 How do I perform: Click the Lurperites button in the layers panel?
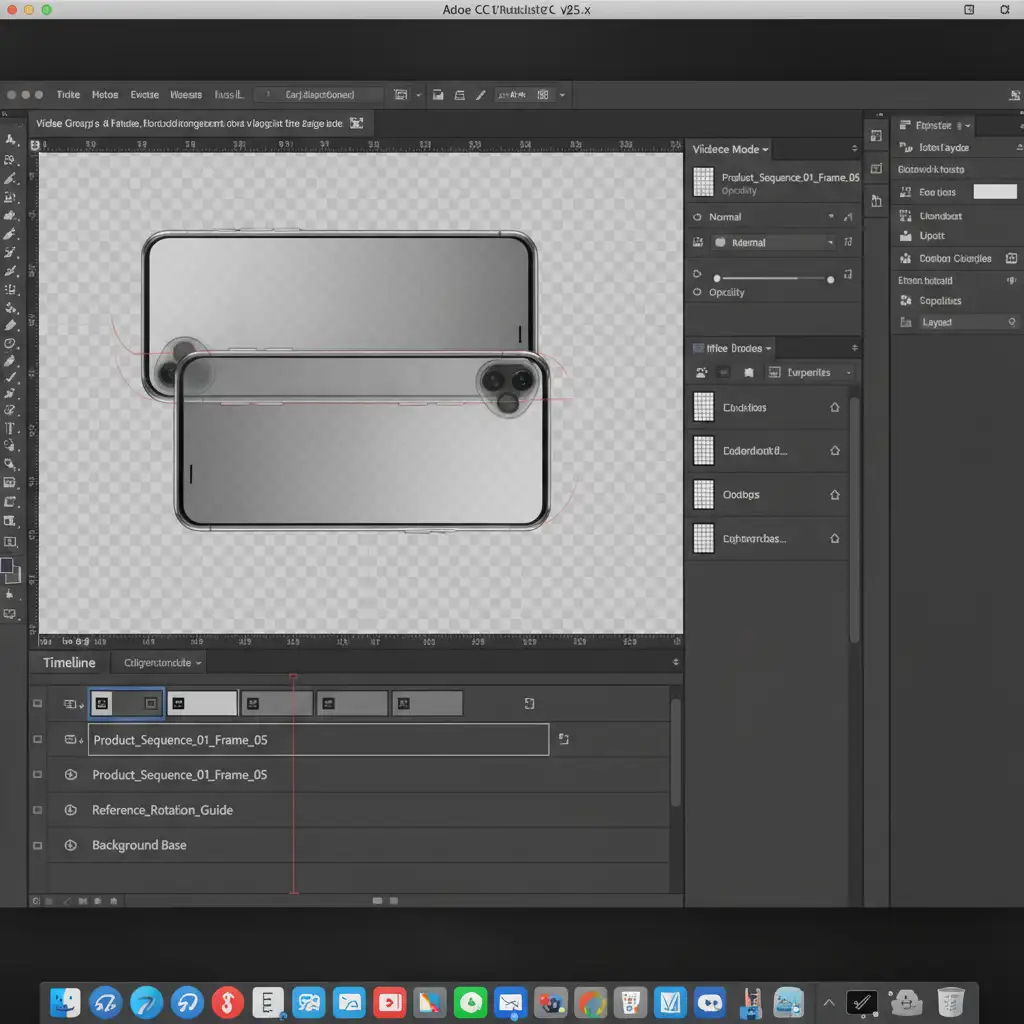[808, 373]
